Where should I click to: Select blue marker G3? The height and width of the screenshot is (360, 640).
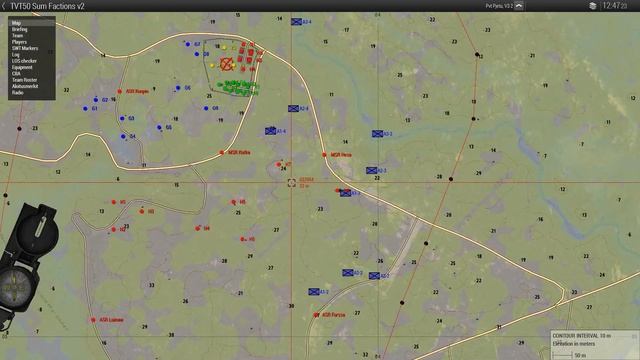coord(122,118)
